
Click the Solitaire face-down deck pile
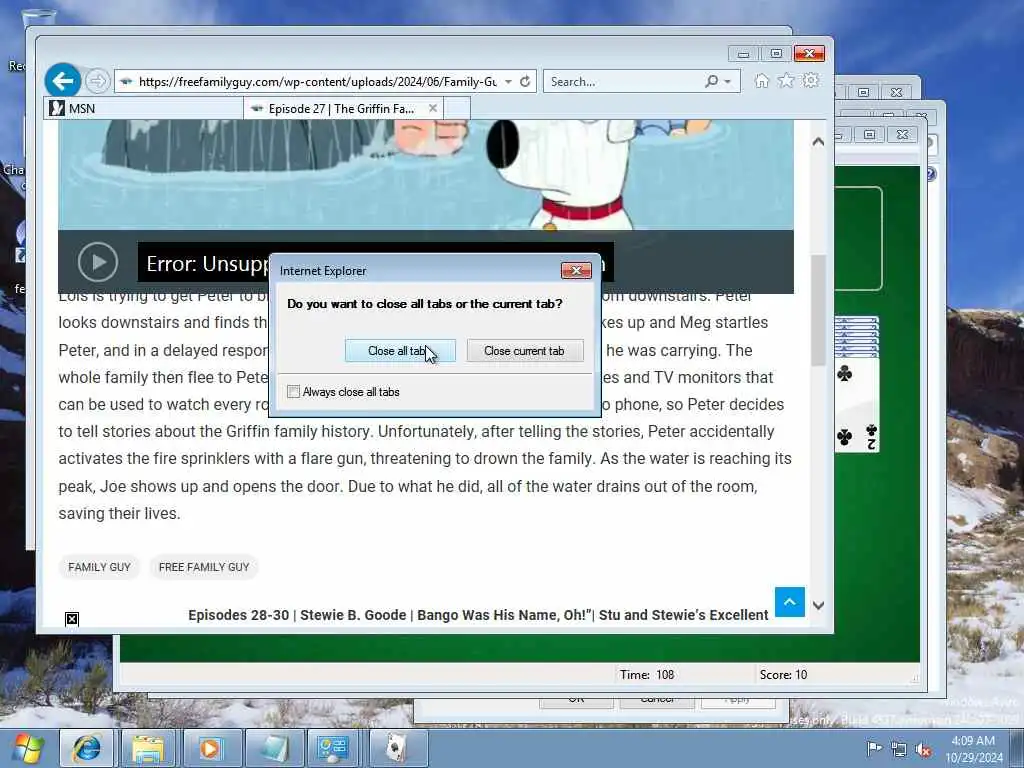pos(856,337)
